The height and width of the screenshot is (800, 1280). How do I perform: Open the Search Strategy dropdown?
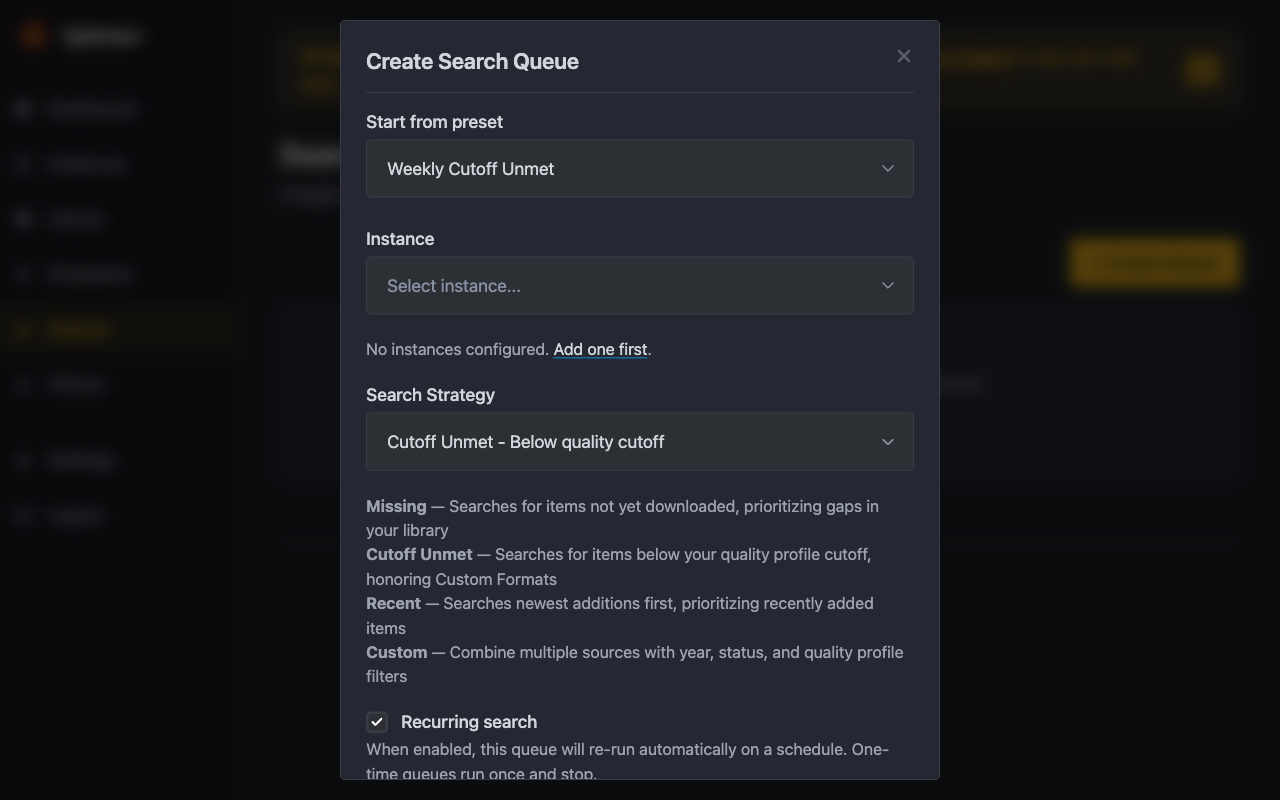click(640, 441)
